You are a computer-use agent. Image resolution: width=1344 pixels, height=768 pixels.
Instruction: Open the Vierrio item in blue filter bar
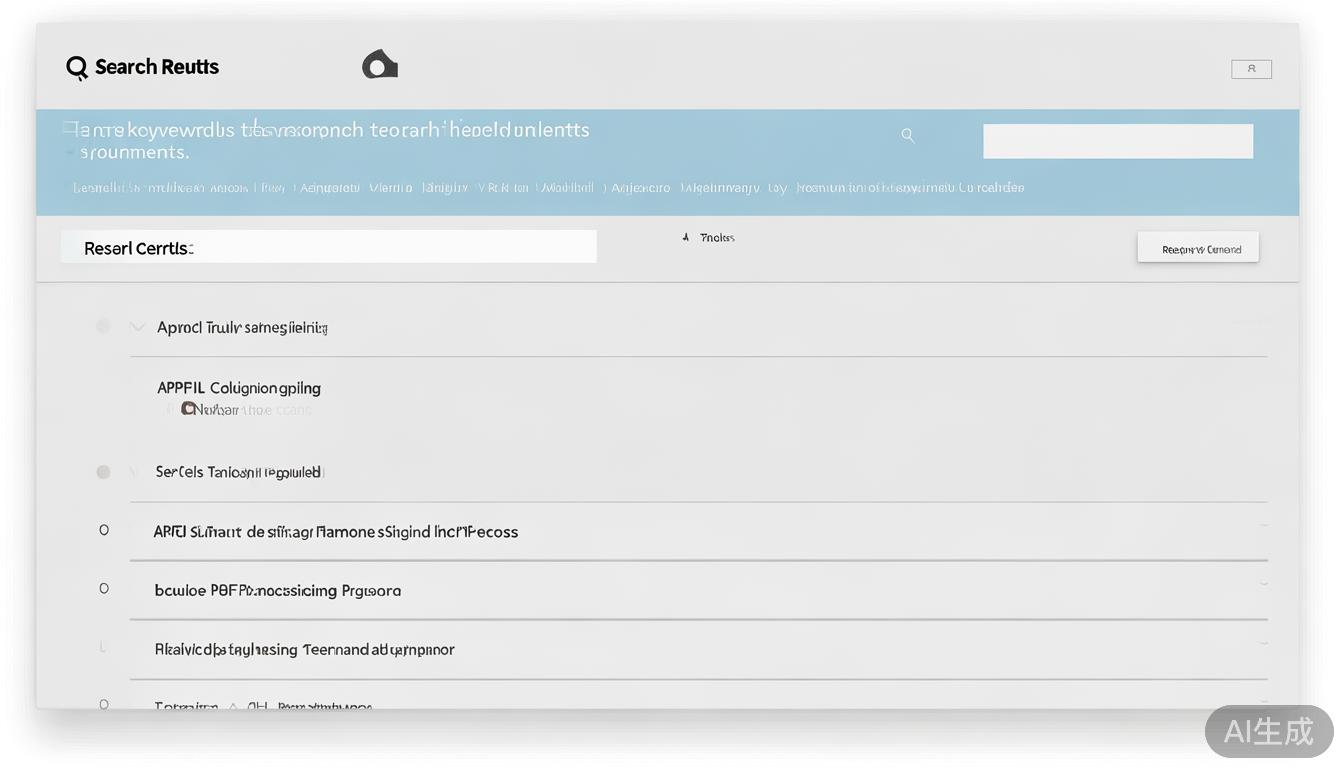390,188
